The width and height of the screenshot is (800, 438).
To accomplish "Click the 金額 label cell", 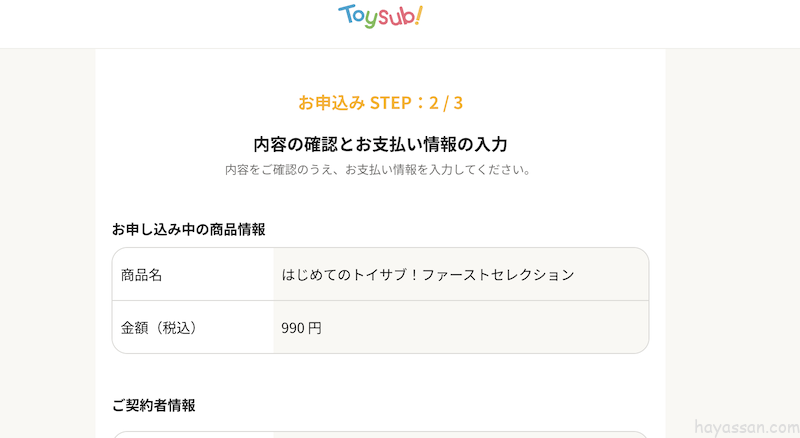I will [x=135, y=327].
